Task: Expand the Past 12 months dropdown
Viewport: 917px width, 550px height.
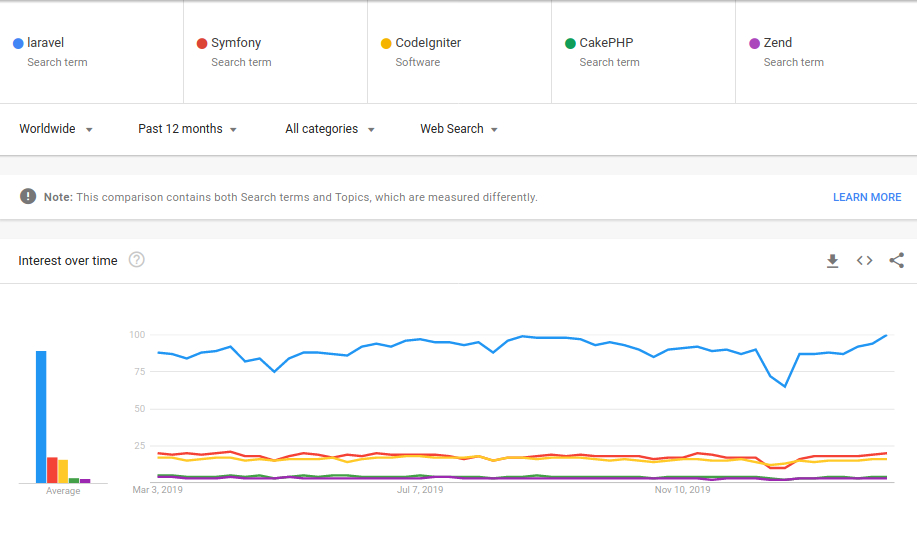Action: [x=188, y=129]
